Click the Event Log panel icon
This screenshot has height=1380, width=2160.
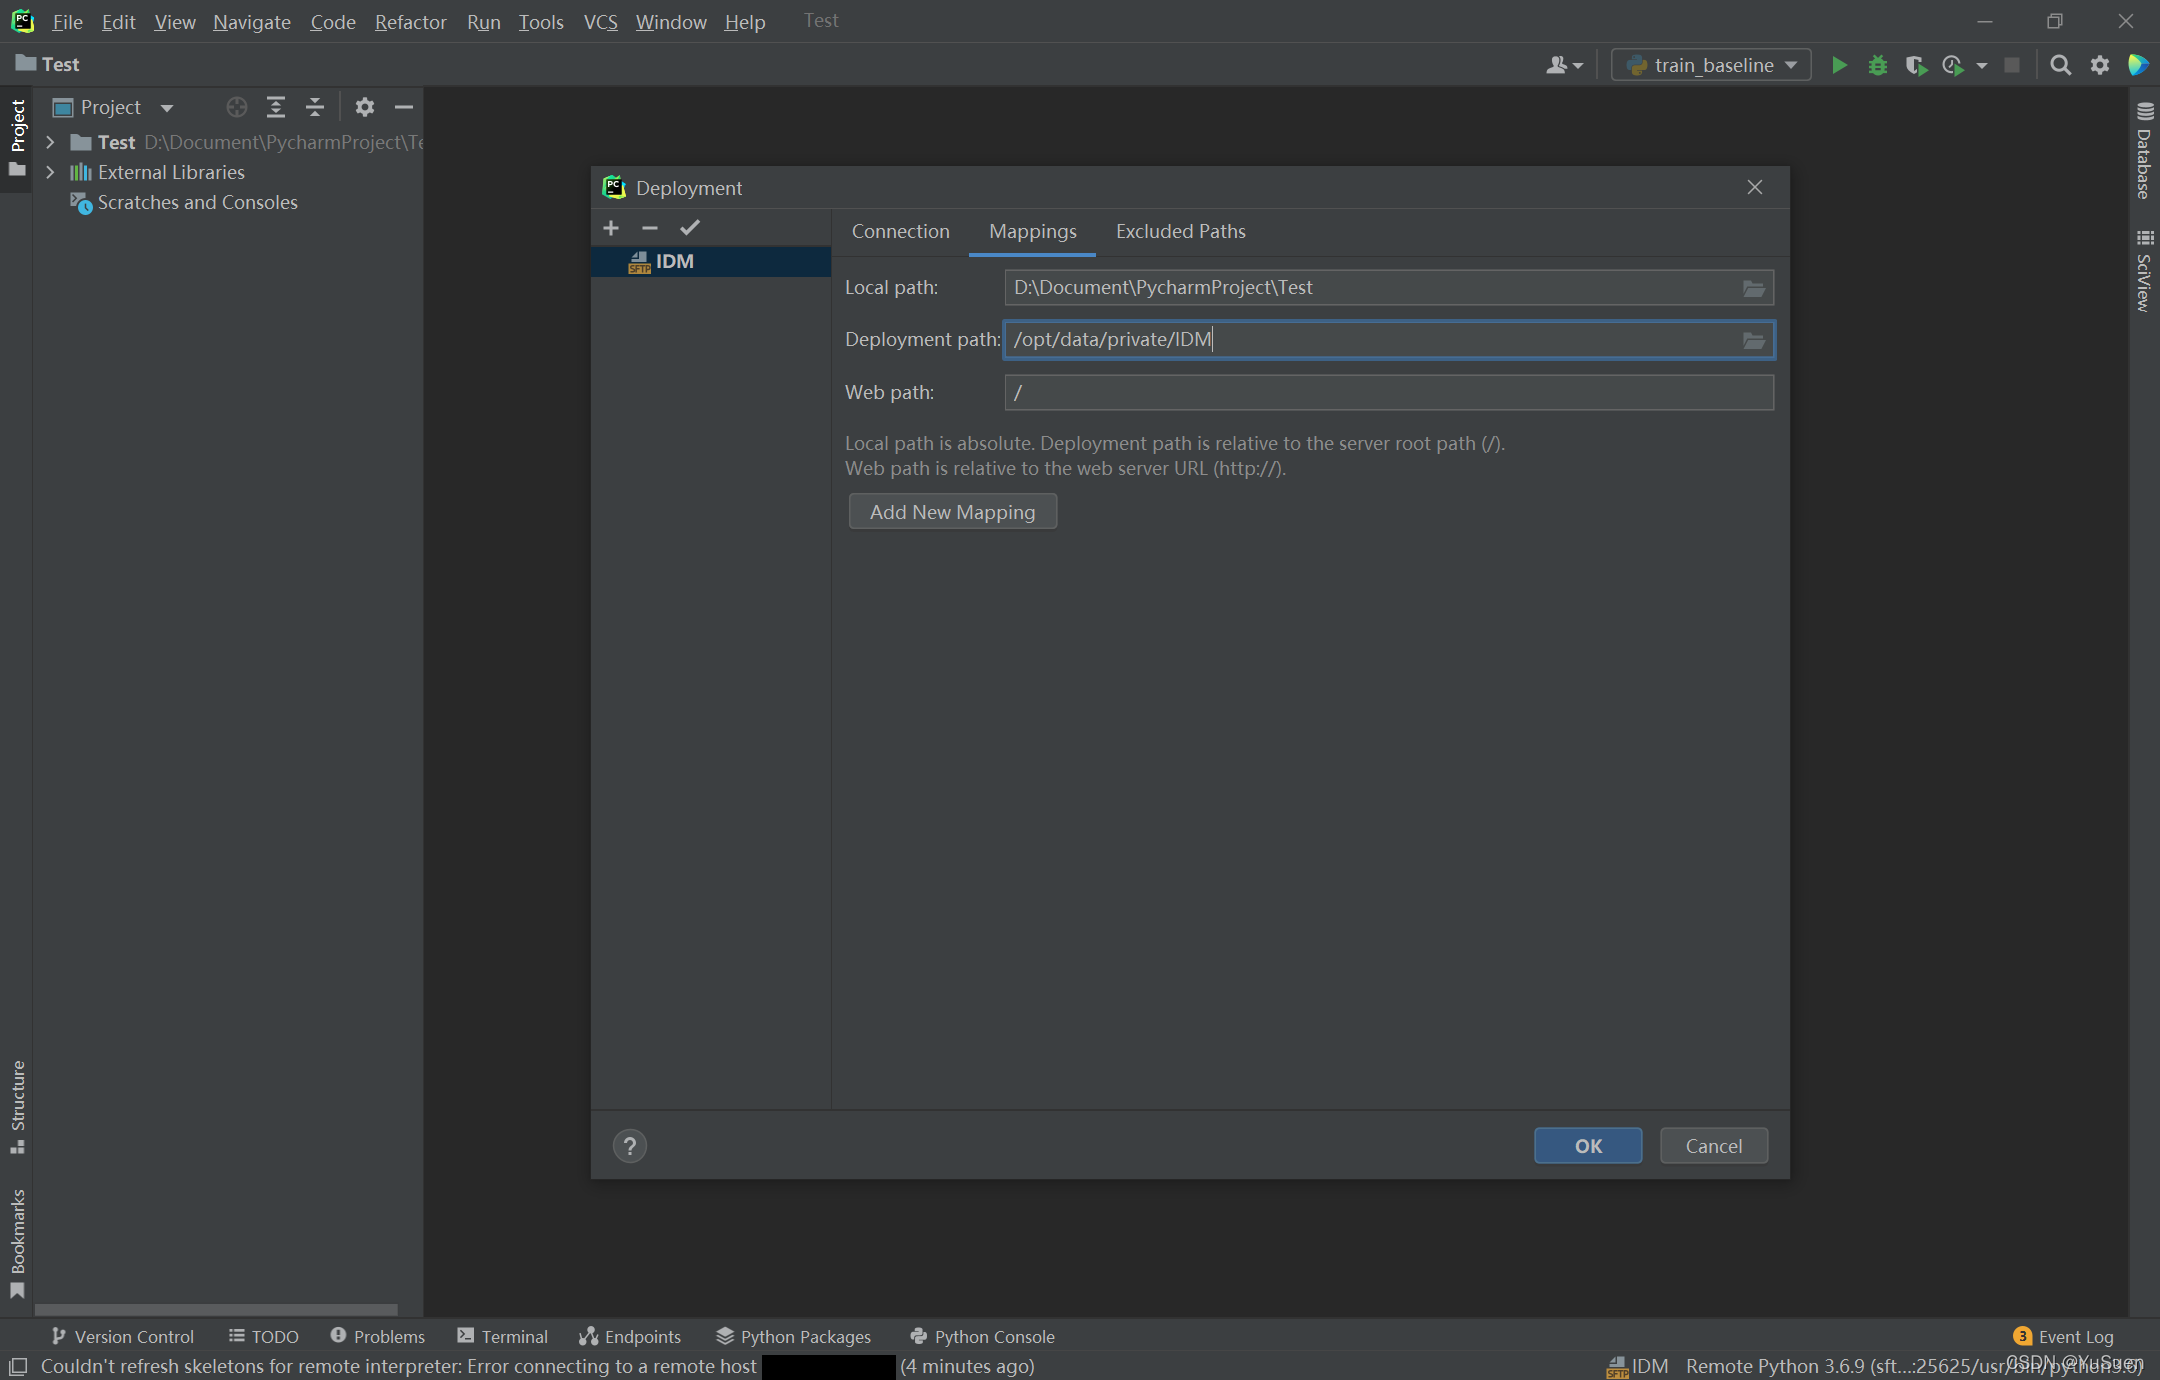[2020, 1334]
